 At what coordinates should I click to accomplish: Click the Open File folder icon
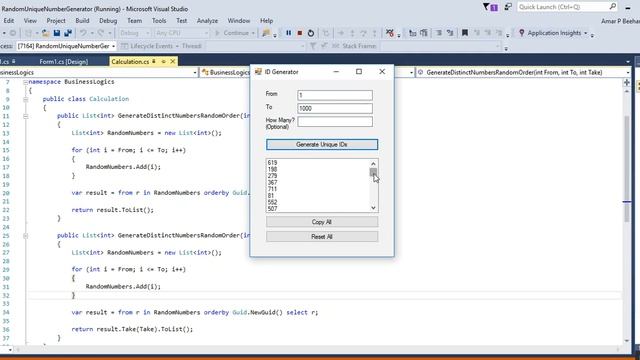[x=45, y=33]
